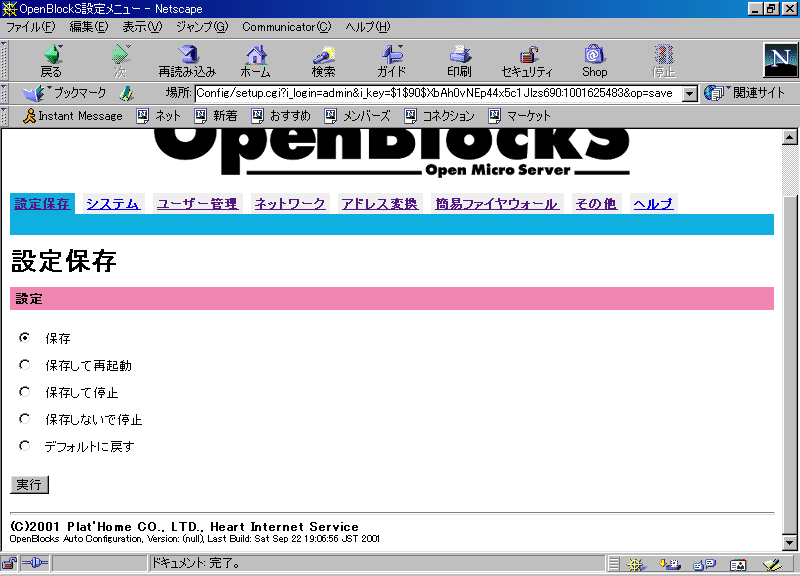Open the Communicator(C) menu

pyautogui.click(x=287, y=27)
